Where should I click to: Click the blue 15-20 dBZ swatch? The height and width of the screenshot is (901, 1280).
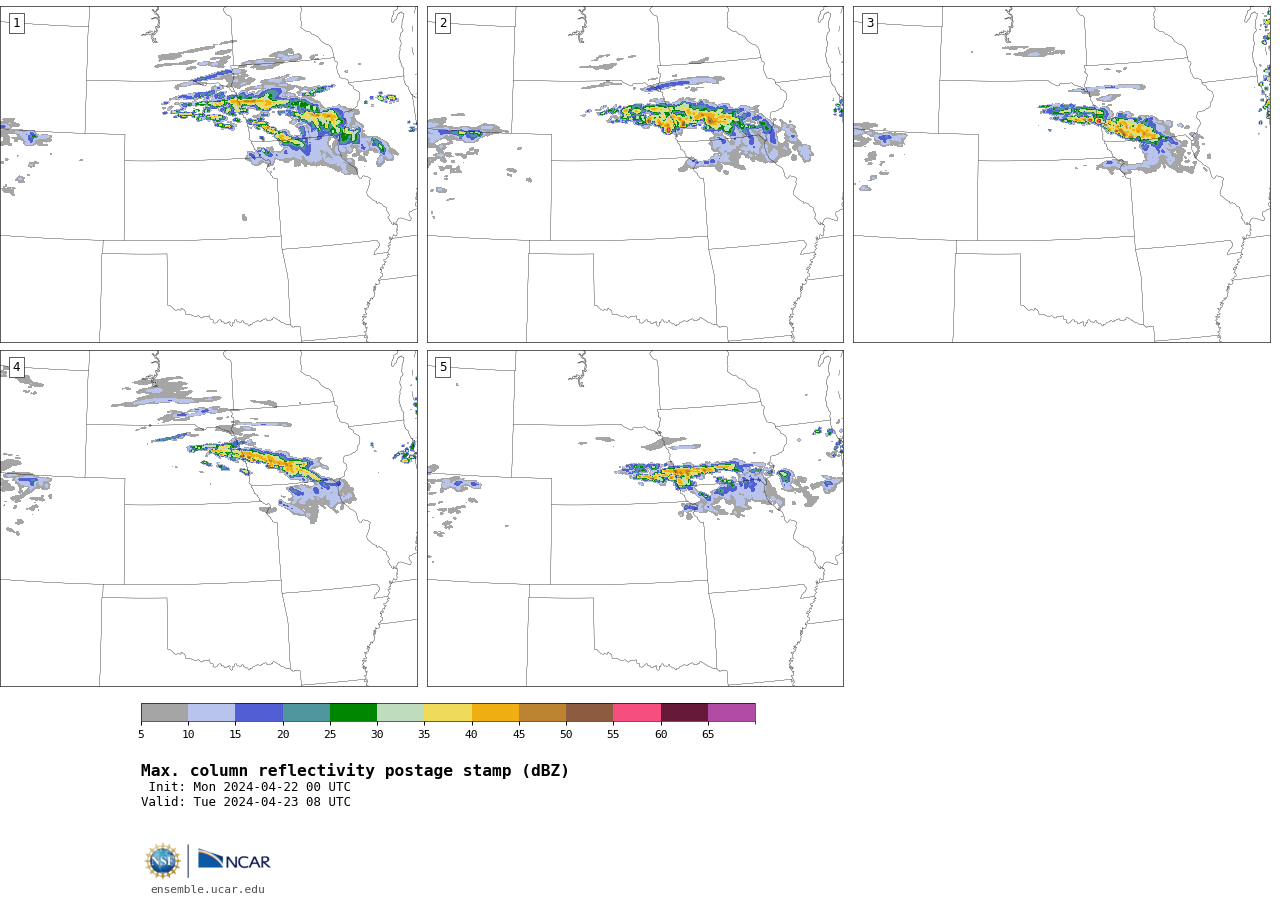point(259,712)
